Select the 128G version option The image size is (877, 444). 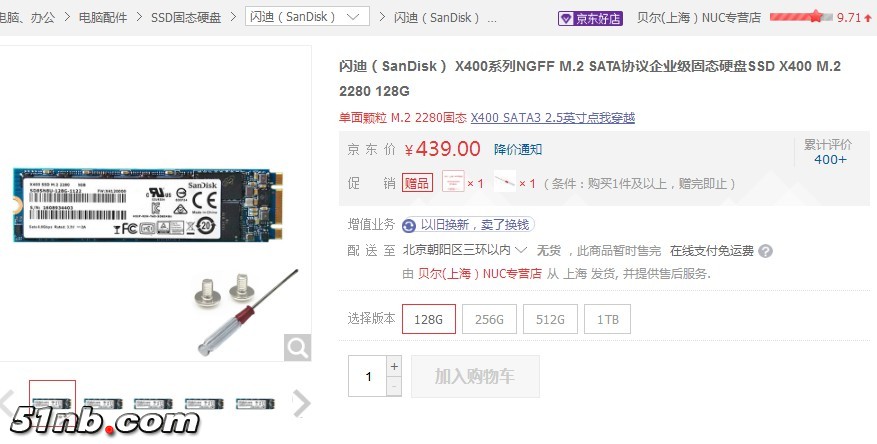coord(428,319)
